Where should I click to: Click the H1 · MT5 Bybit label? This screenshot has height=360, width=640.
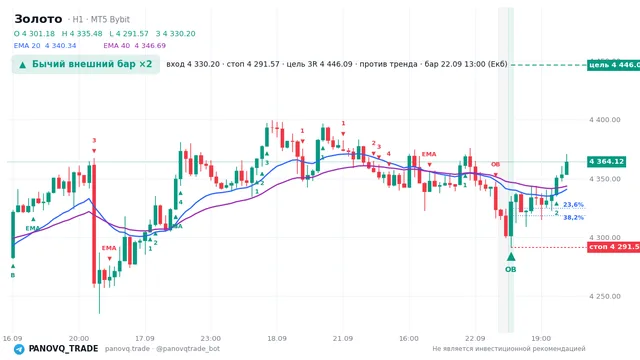tap(101, 20)
